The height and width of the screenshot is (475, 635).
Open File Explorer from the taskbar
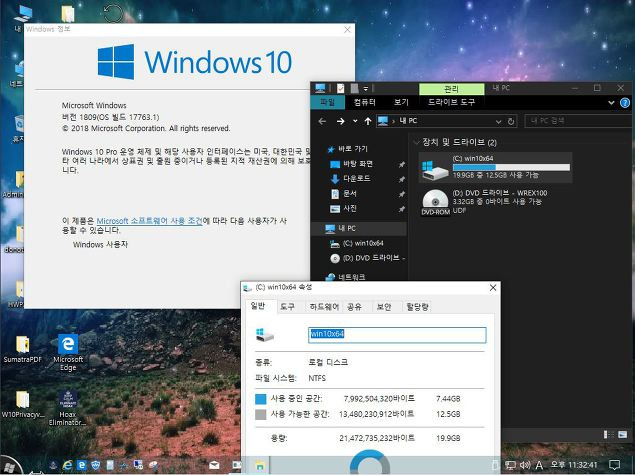tap(260, 465)
